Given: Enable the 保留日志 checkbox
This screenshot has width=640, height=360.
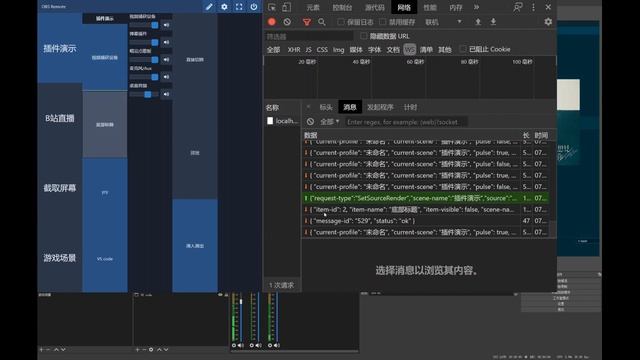Looking at the screenshot, I should point(340,22).
